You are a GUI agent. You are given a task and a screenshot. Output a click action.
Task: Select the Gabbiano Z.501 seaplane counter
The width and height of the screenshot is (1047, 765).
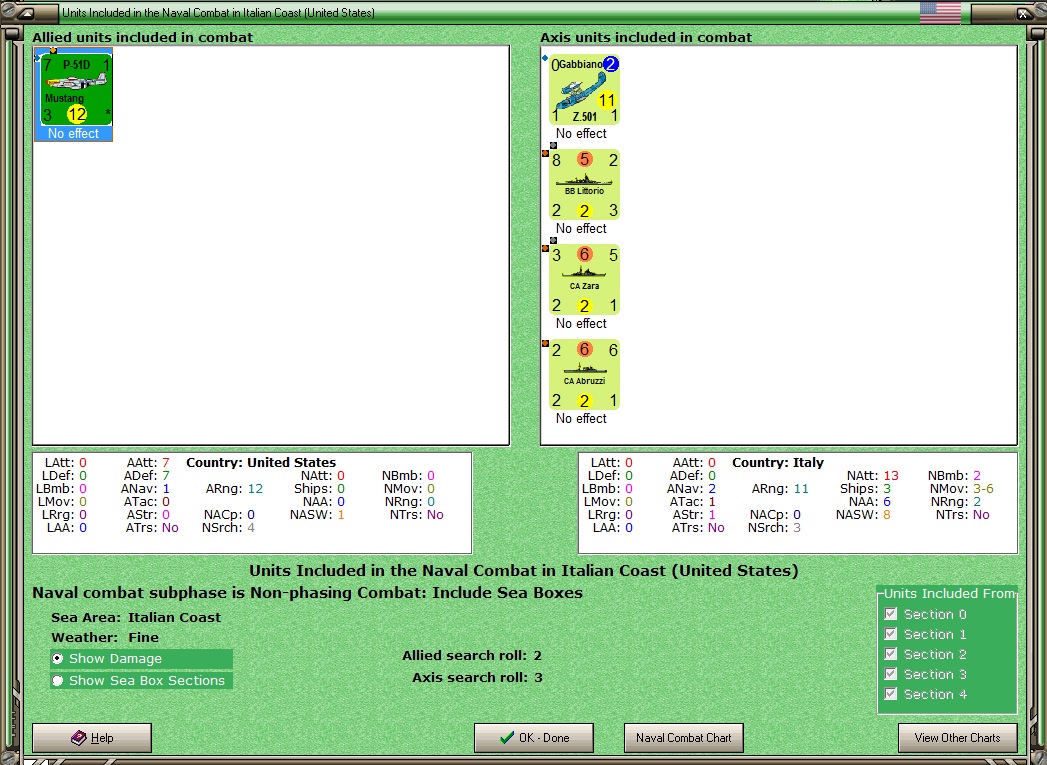tap(584, 89)
